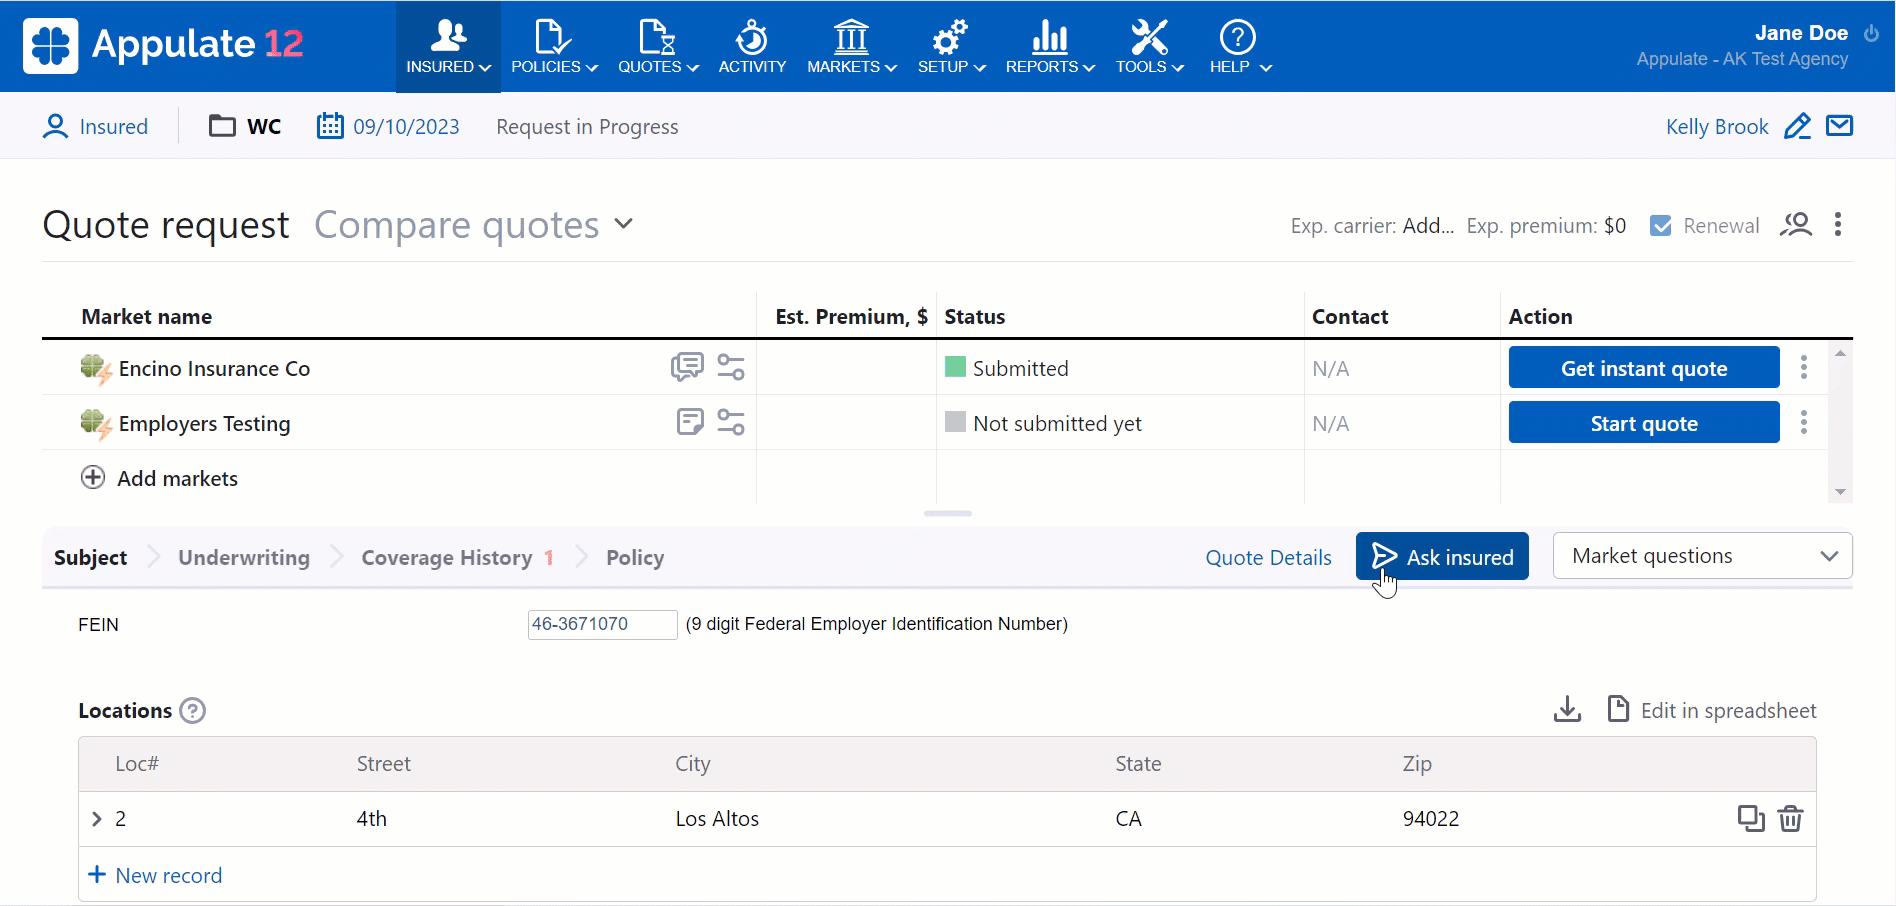Viewport: 1896px width, 906px height.
Task: Duplicate the Los Altos location record
Action: pos(1750,819)
